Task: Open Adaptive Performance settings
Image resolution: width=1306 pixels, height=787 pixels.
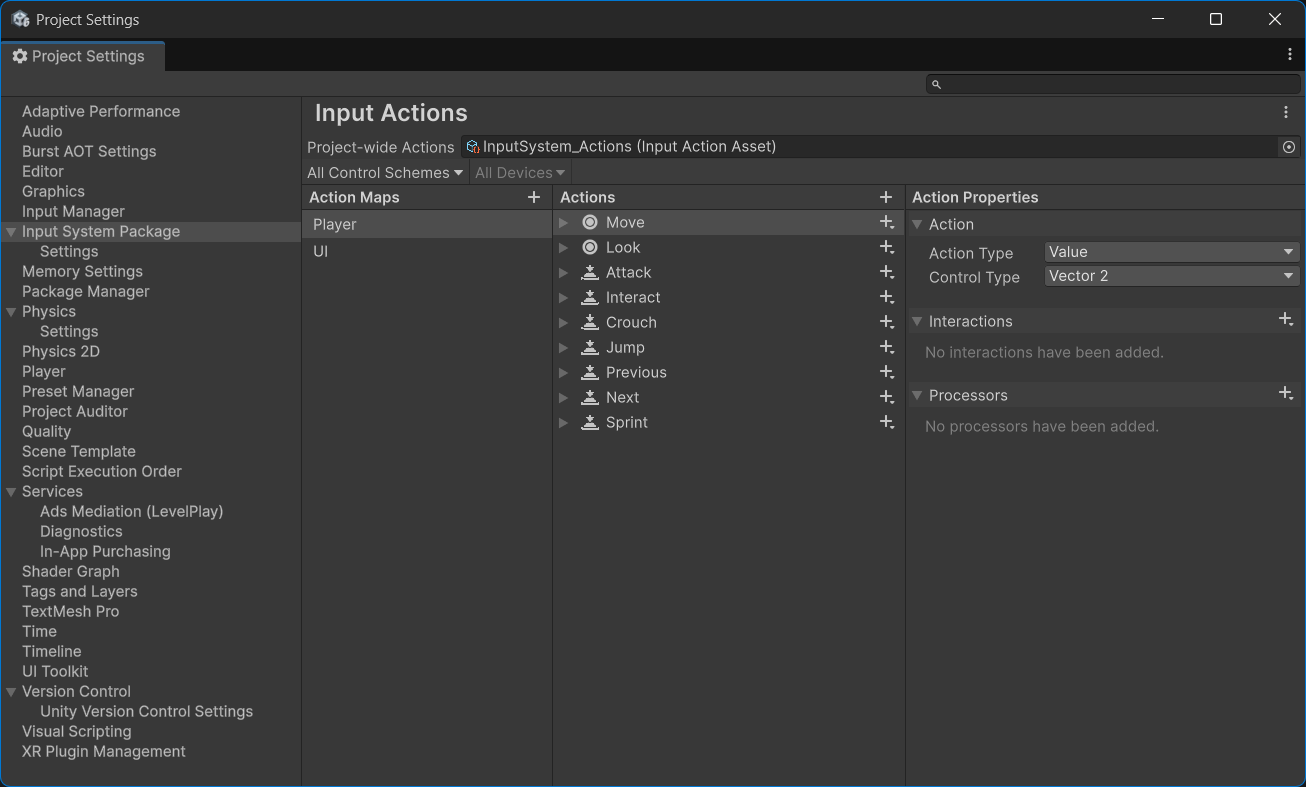Action: (101, 111)
